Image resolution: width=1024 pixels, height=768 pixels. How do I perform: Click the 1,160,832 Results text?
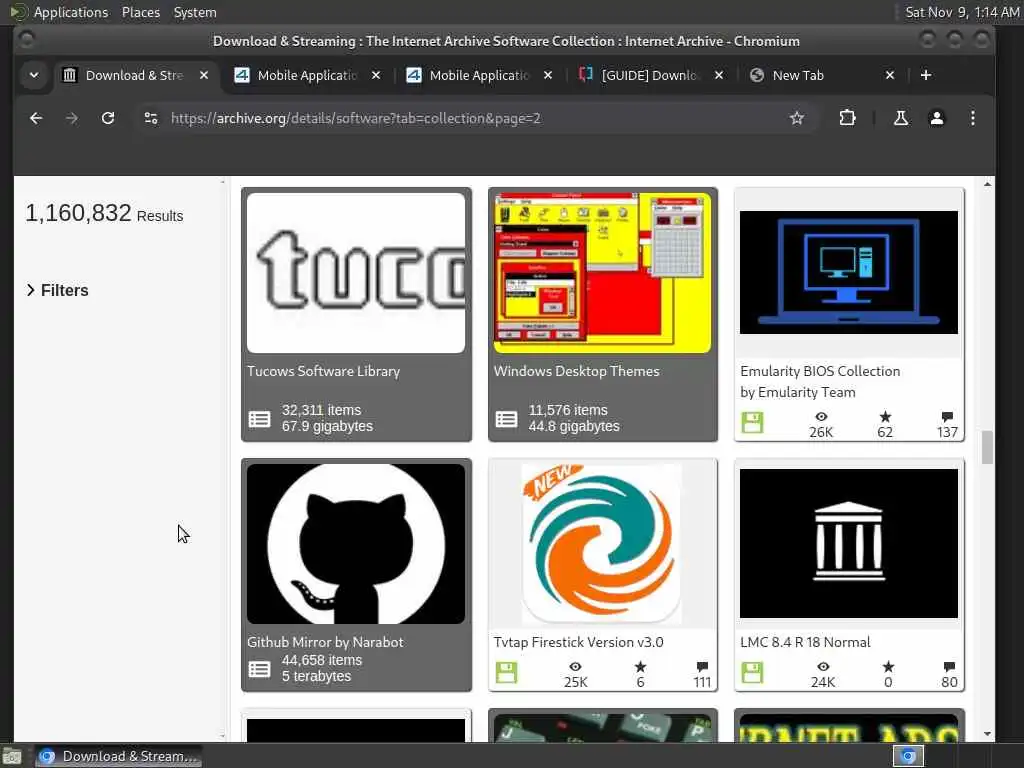coord(104,214)
